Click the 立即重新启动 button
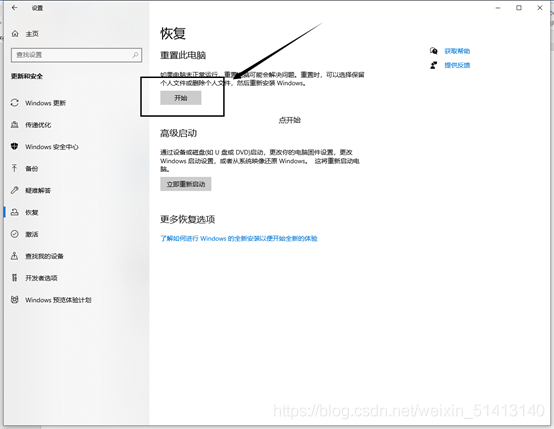The width and height of the screenshot is (554, 429). 185,184
